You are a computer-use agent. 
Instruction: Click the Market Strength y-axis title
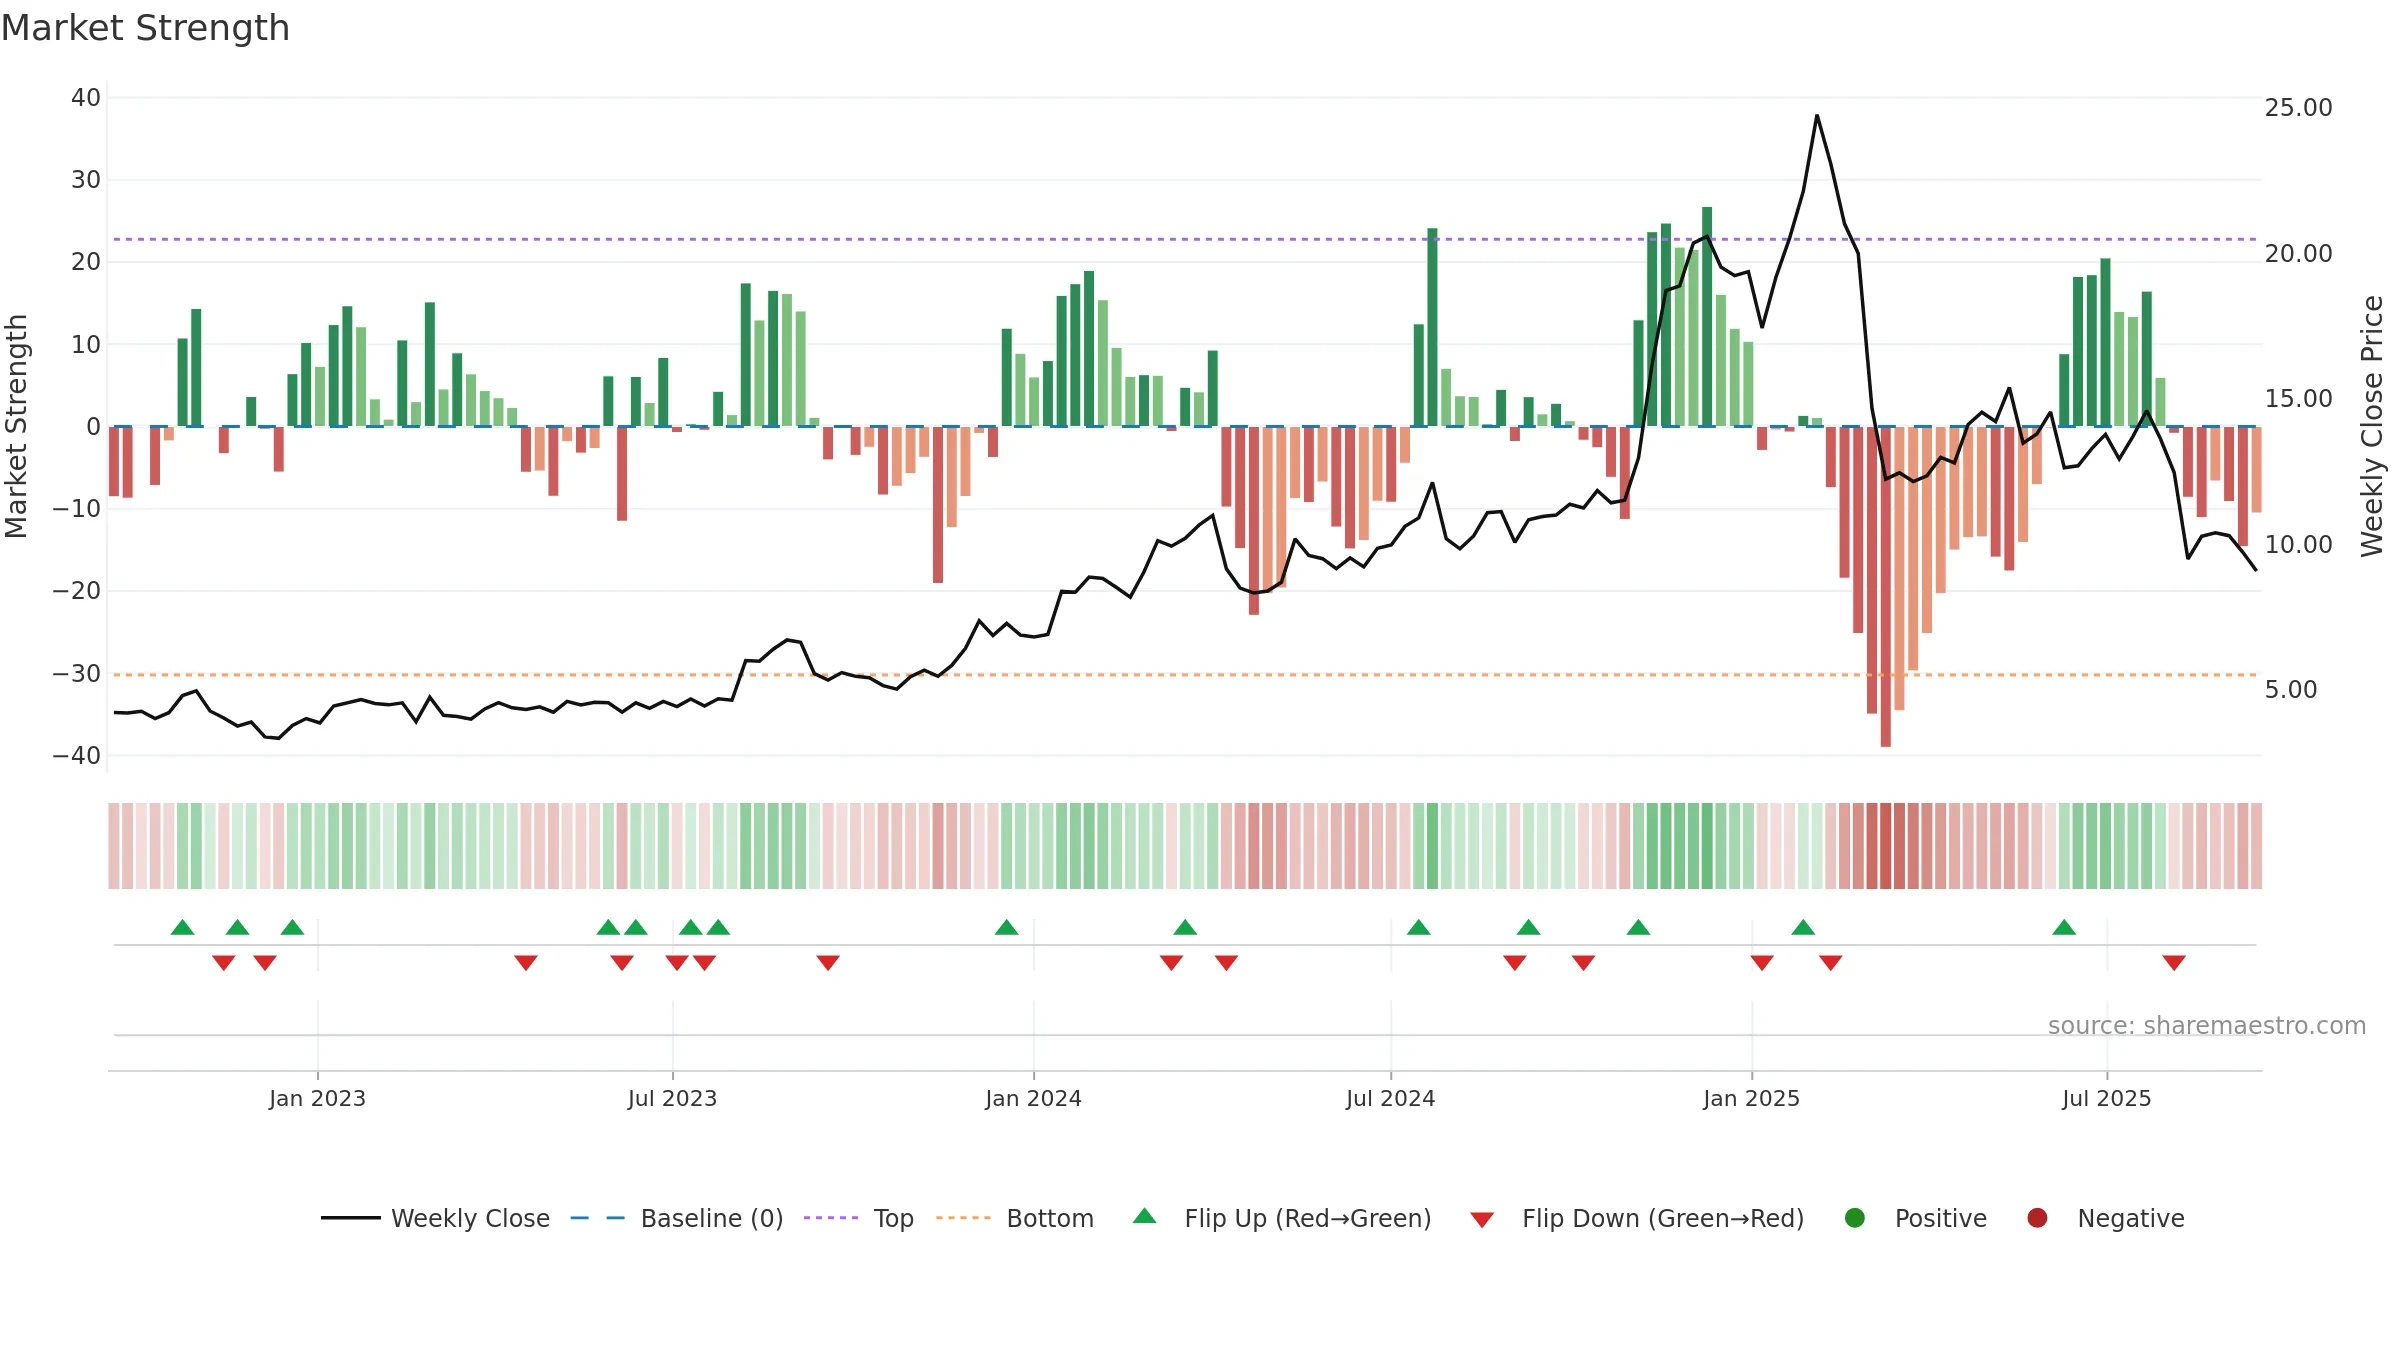[x=16, y=426]
